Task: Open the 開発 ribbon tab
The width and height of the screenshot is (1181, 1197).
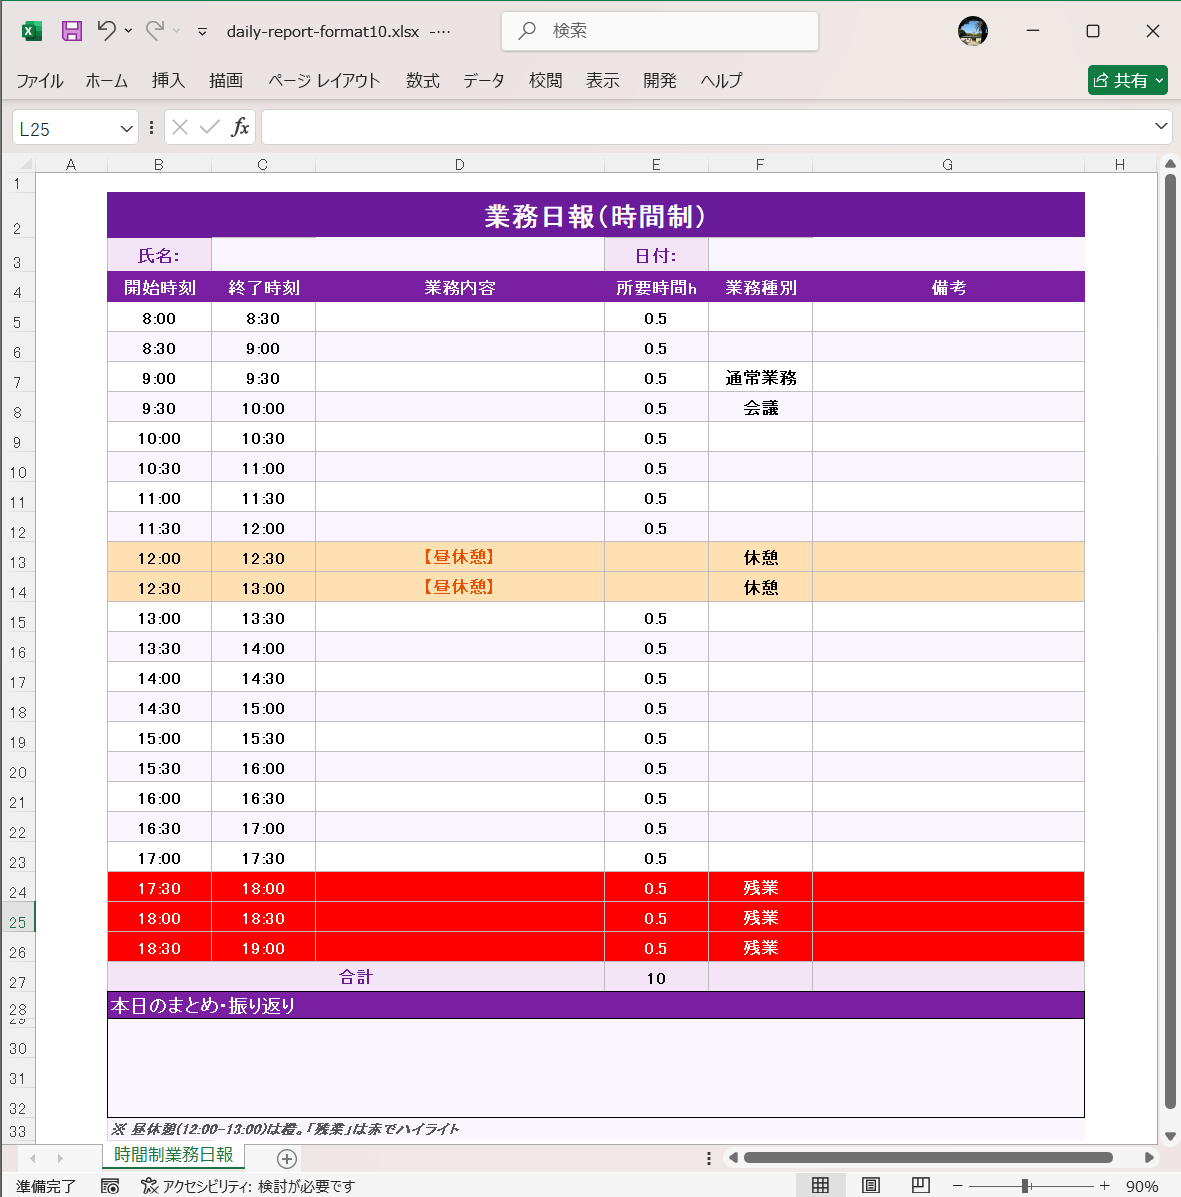Action: pos(660,81)
